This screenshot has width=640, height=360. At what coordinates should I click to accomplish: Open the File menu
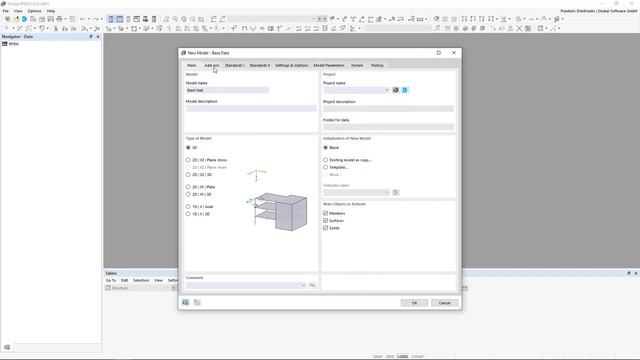point(5,11)
